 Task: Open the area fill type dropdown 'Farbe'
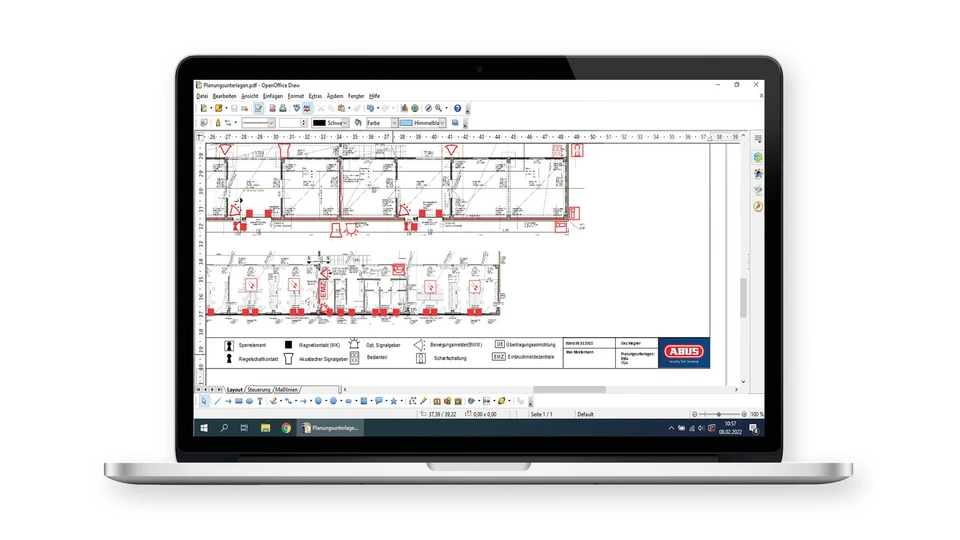[393, 122]
